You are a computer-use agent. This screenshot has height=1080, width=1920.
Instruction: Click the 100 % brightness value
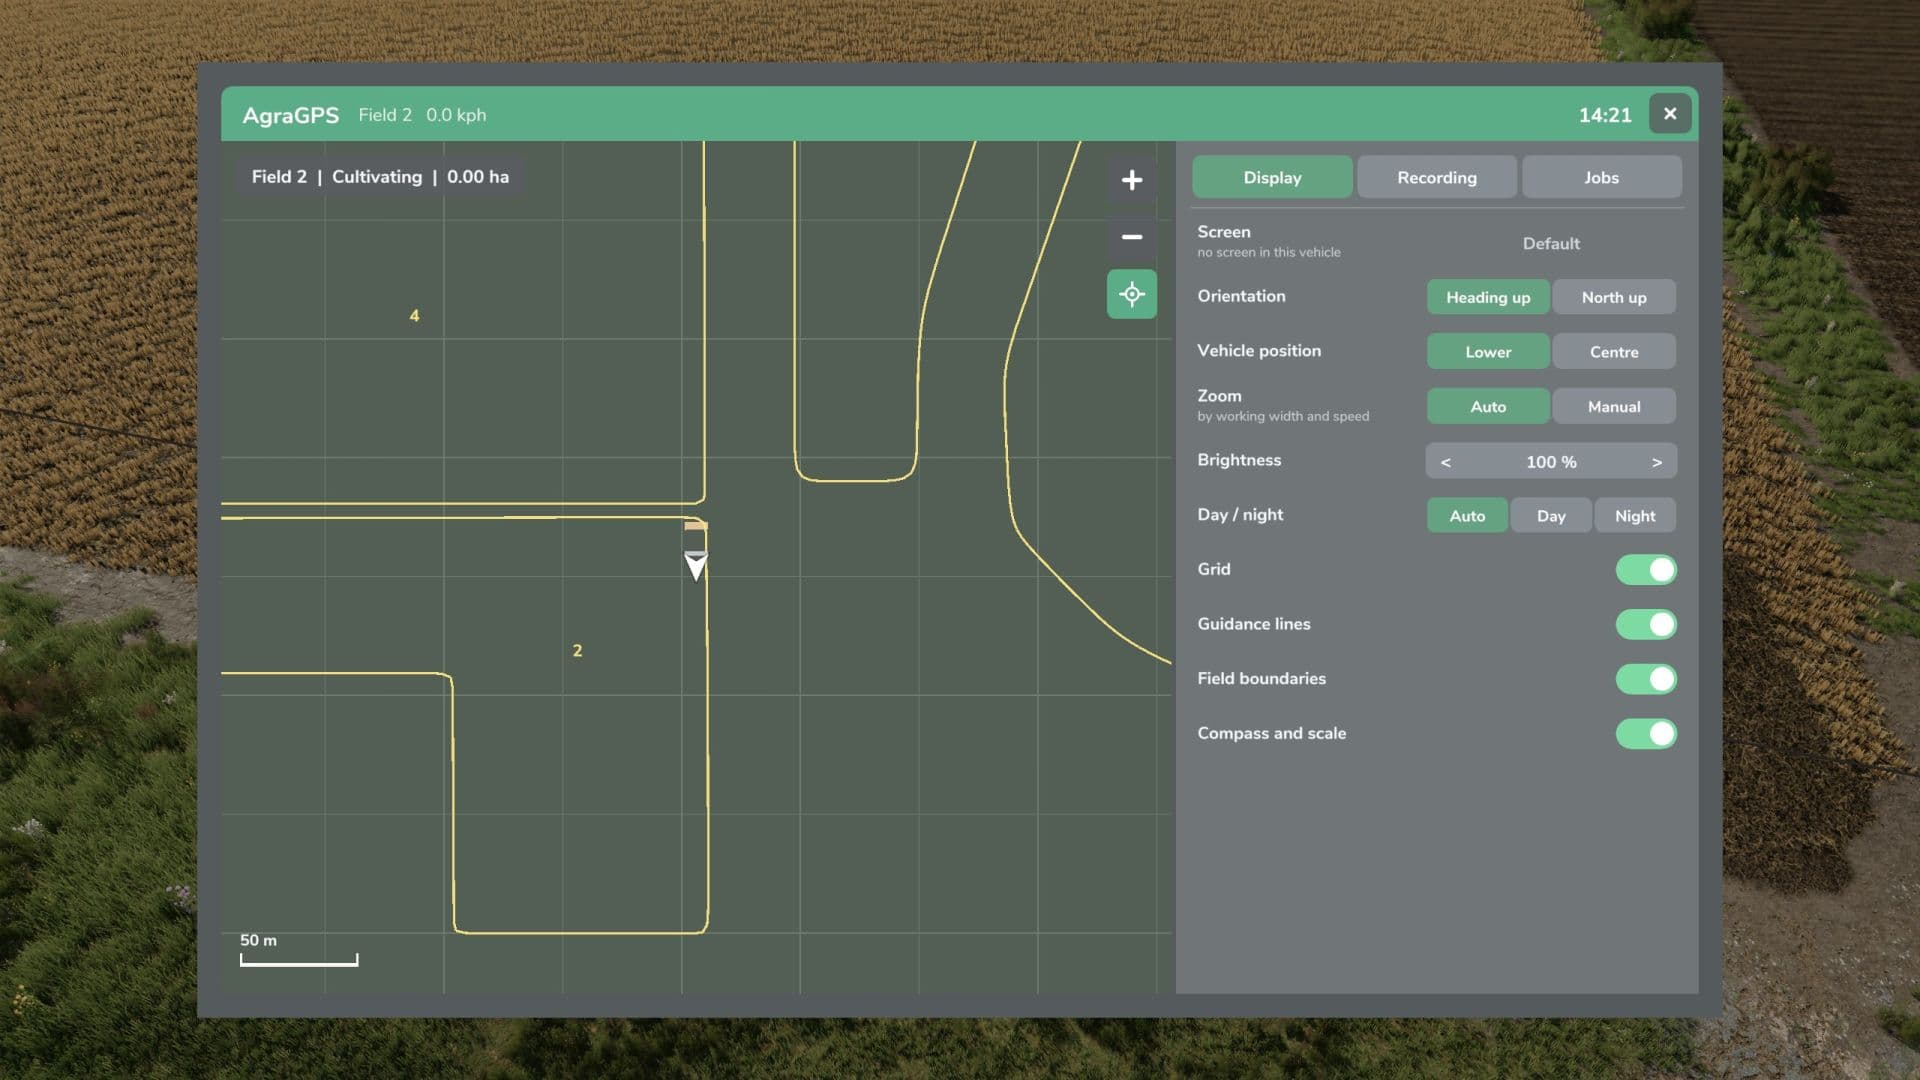1551,462
